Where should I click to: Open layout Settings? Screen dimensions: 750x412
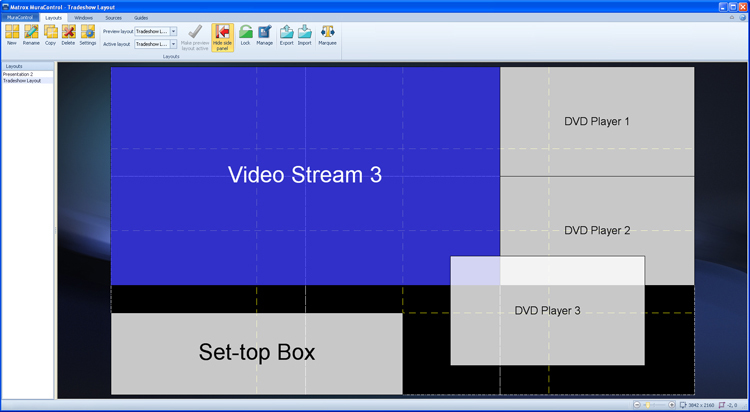[88, 36]
